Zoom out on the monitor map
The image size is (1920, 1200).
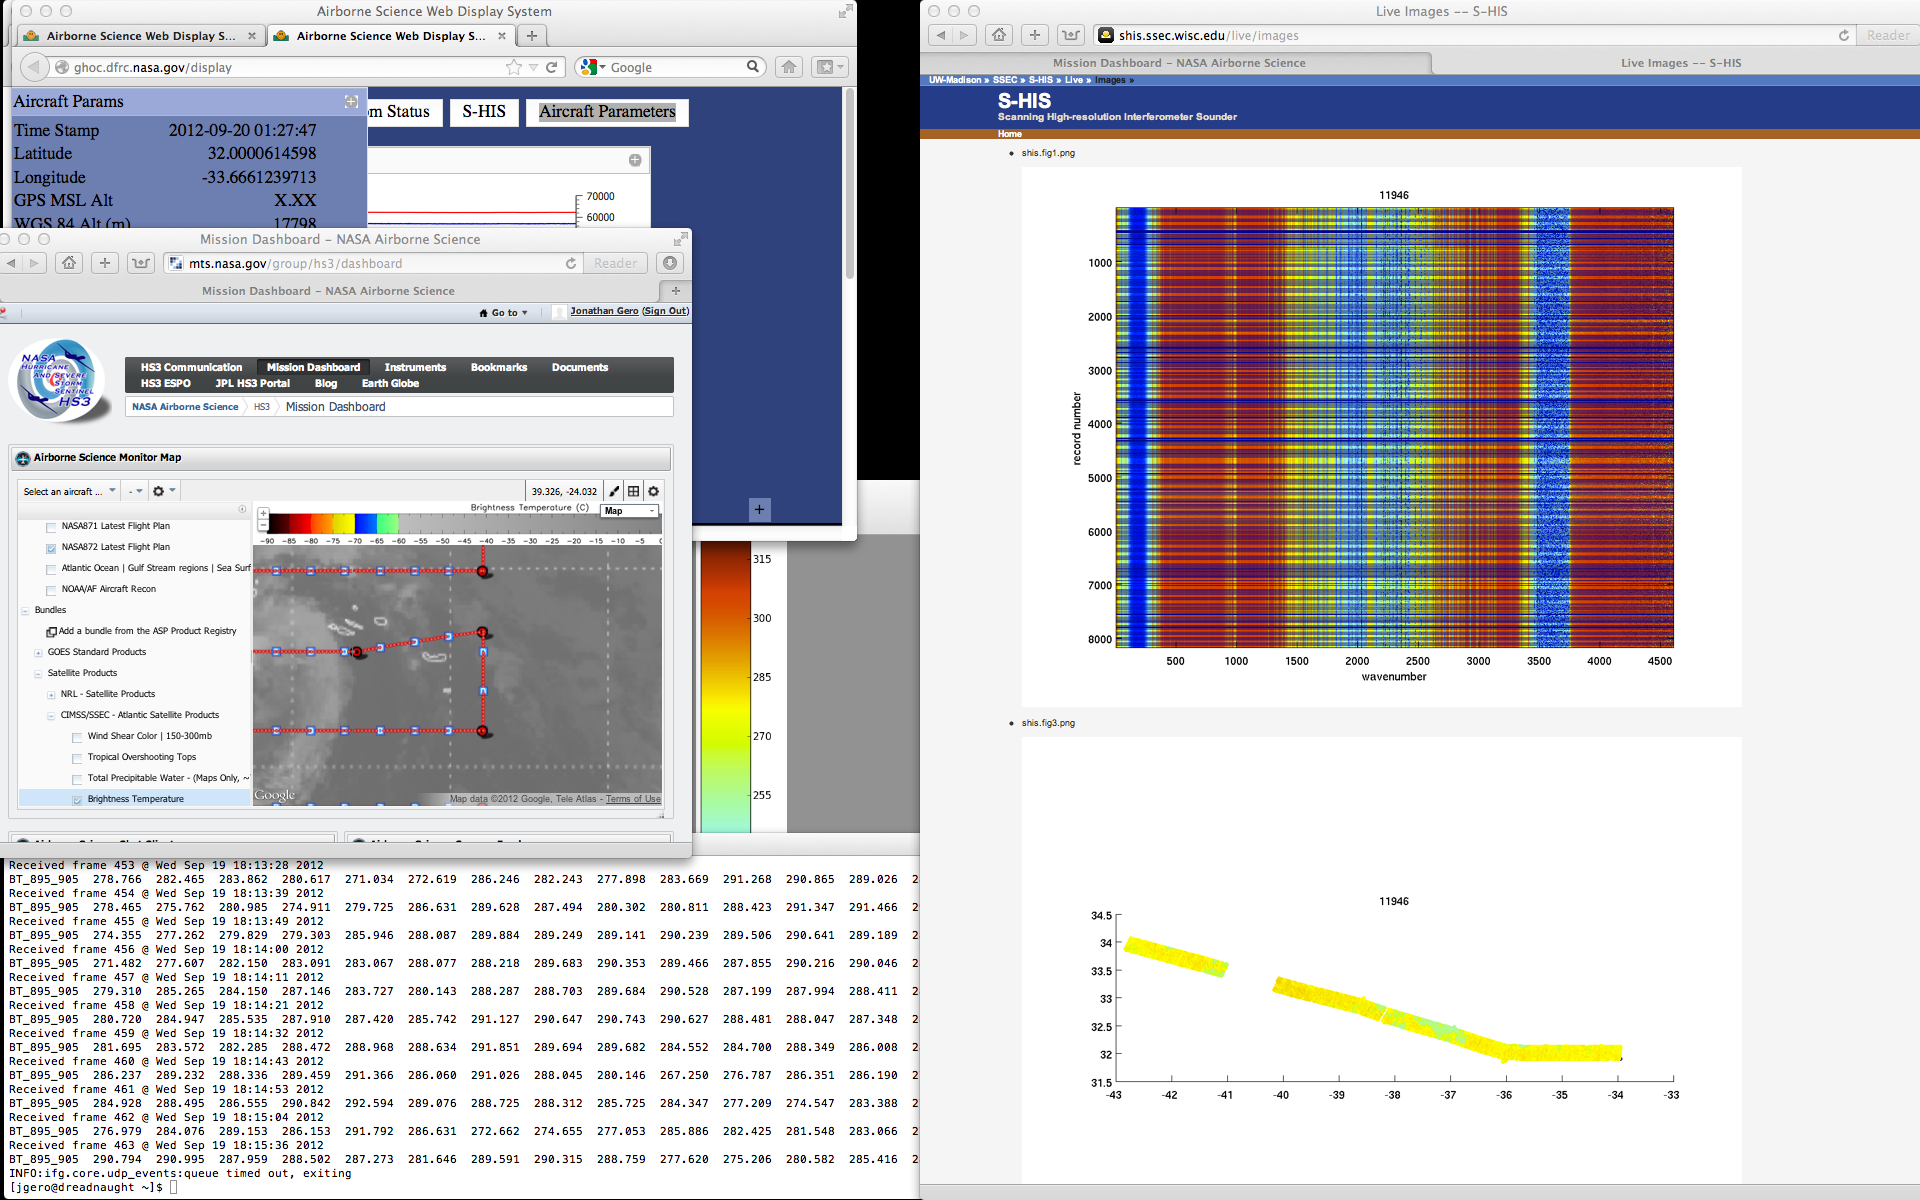263,525
